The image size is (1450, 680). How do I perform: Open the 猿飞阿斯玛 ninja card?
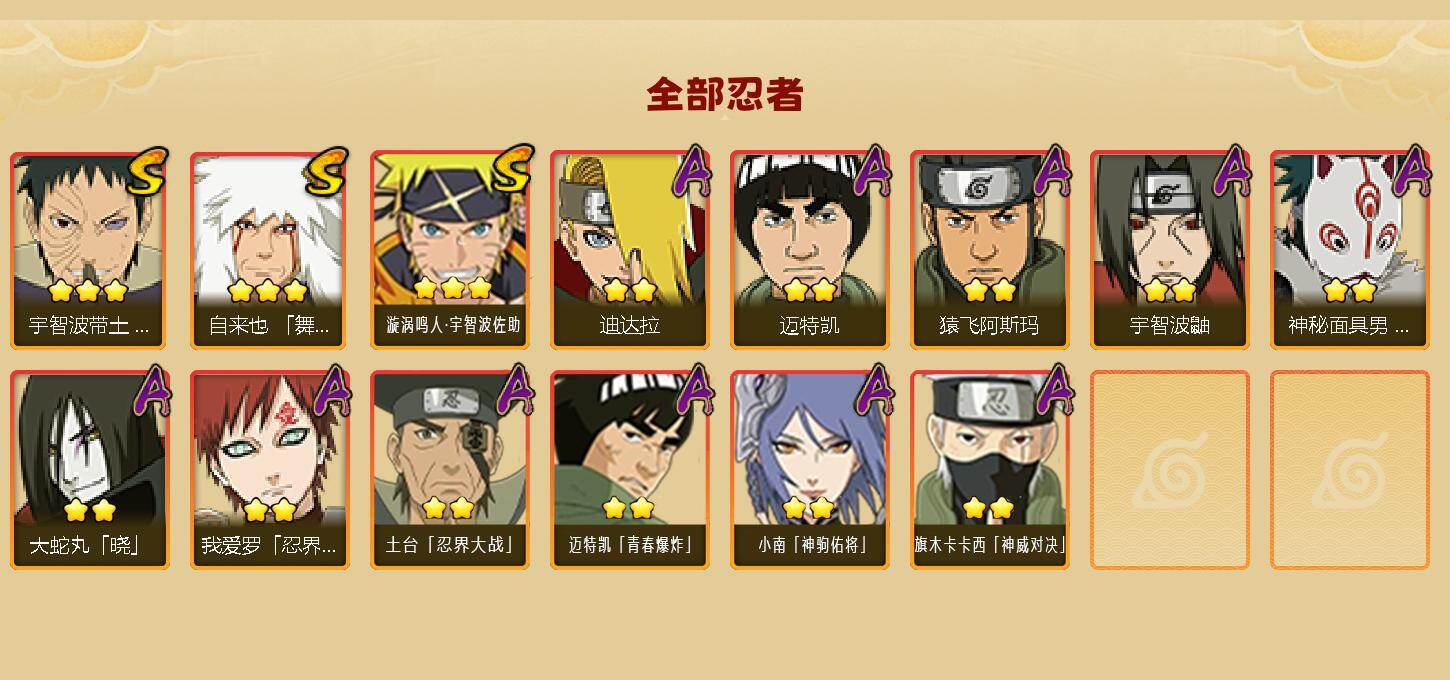click(990, 250)
